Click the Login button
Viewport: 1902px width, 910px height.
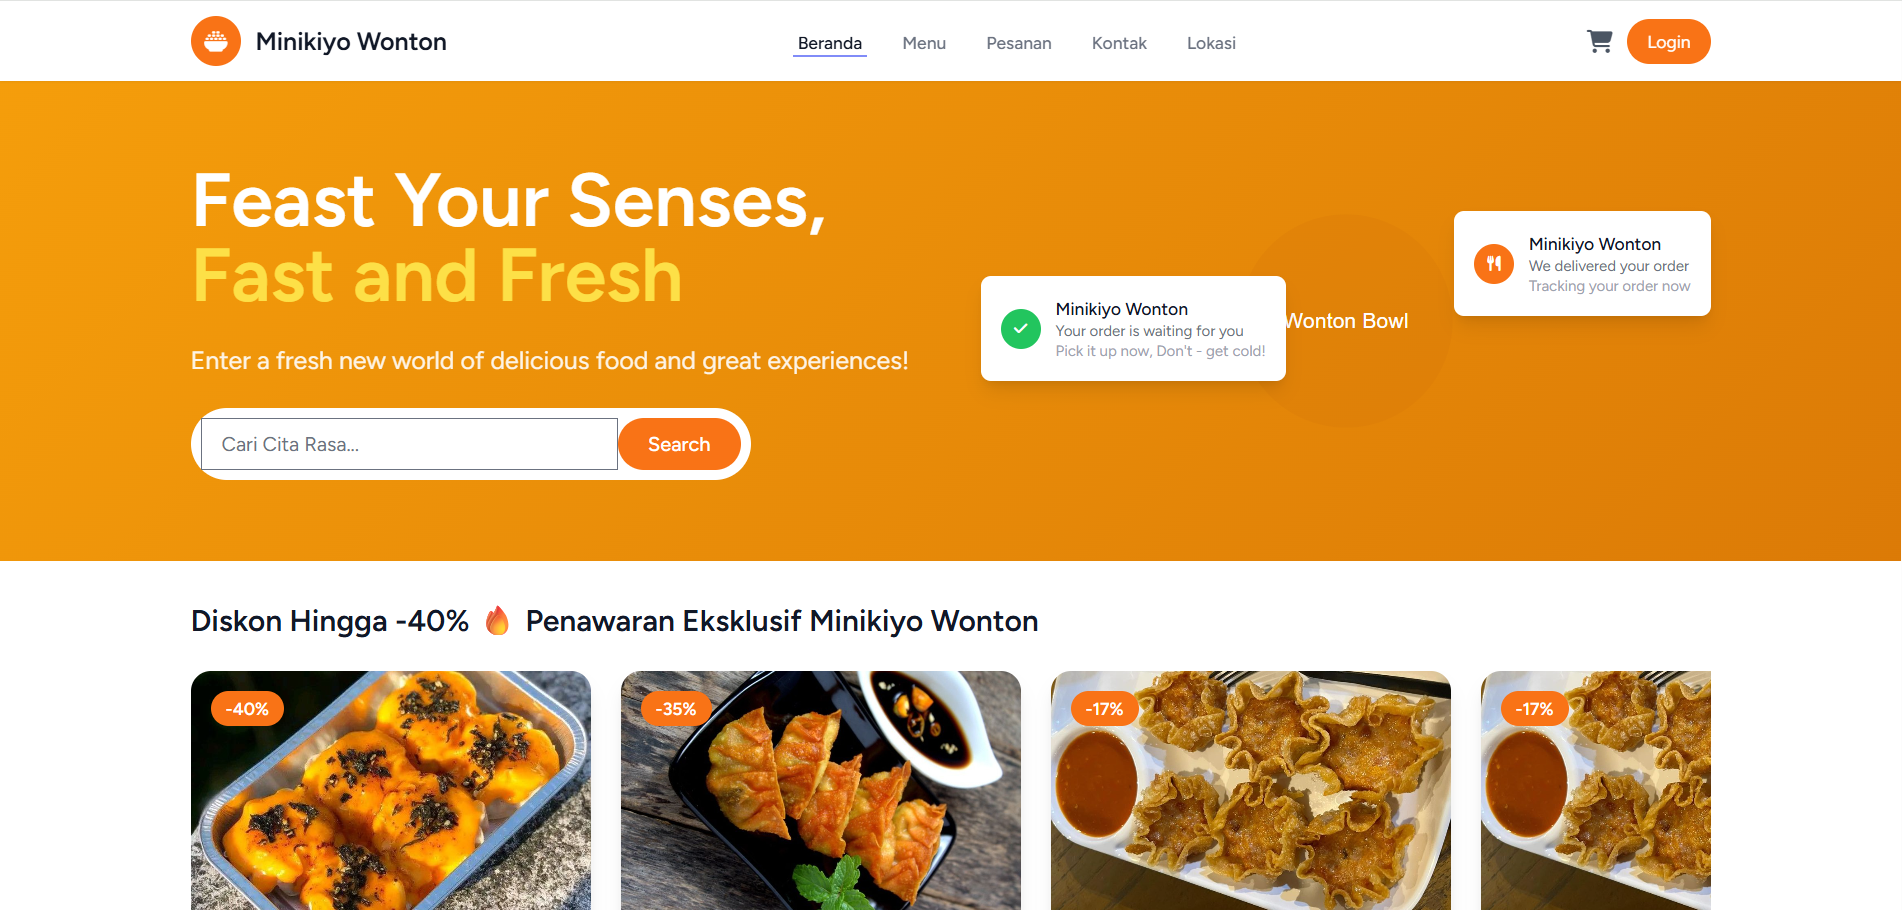(x=1668, y=42)
